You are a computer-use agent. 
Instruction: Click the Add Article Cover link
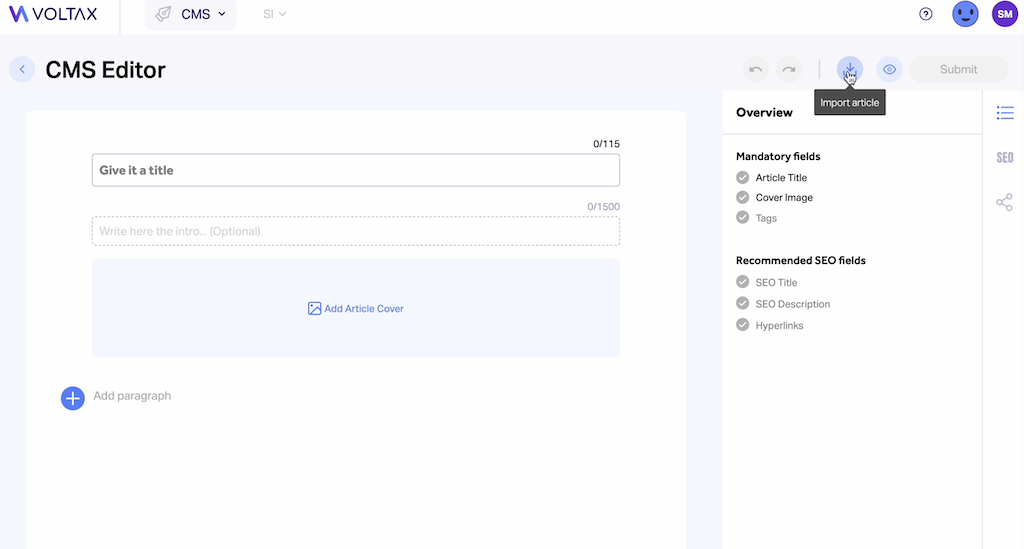[x=356, y=309]
